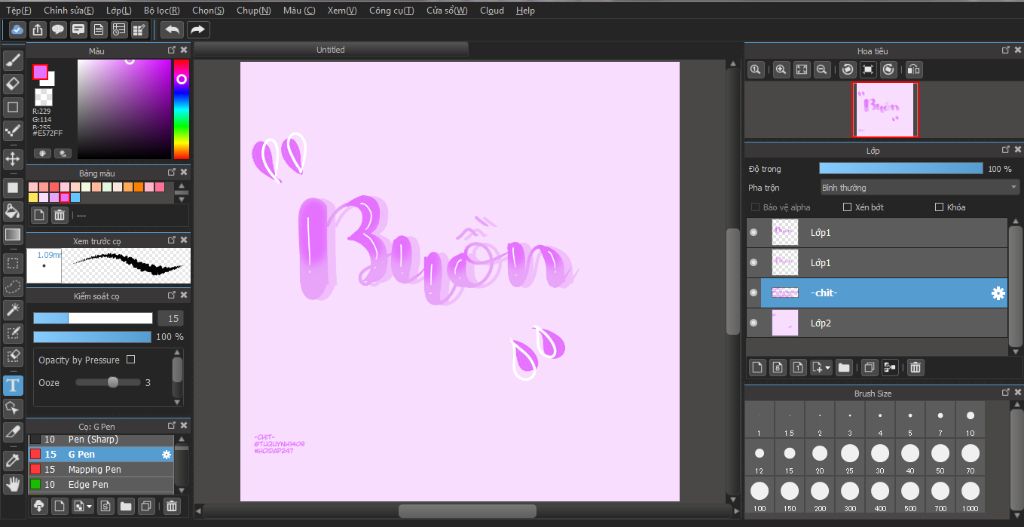Select transparent color swatch in Màu panel
Screen dimensions: 1024x527
click(43, 97)
